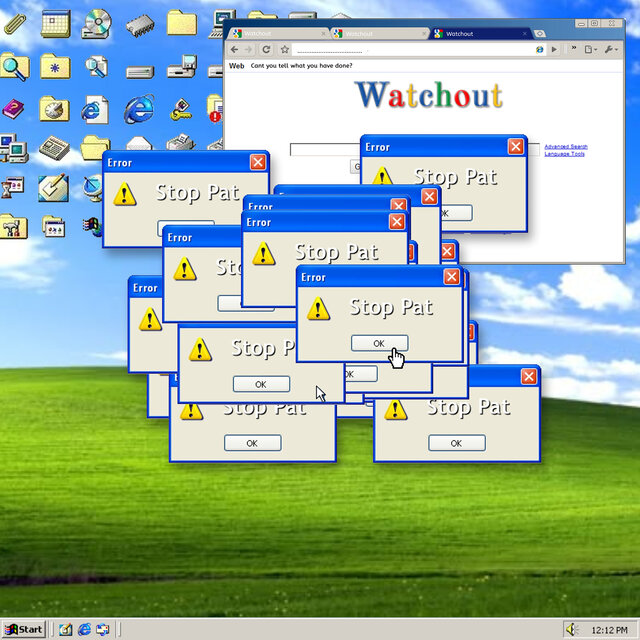Open the wrench settings menu in browser
640x640 pixels.
611,49
